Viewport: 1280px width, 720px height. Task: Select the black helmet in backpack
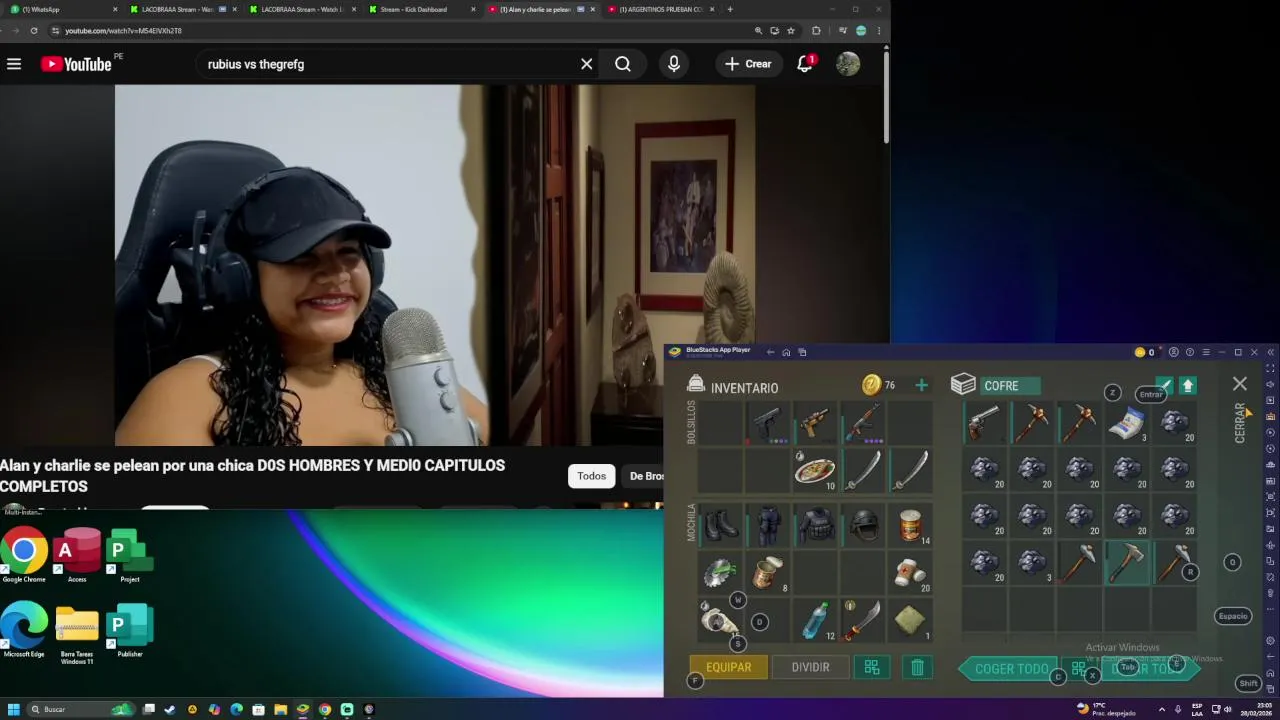(x=863, y=524)
